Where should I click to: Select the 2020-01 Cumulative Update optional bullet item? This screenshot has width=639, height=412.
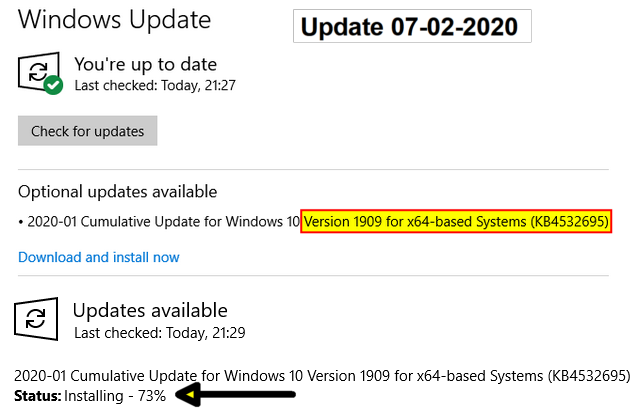click(315, 221)
